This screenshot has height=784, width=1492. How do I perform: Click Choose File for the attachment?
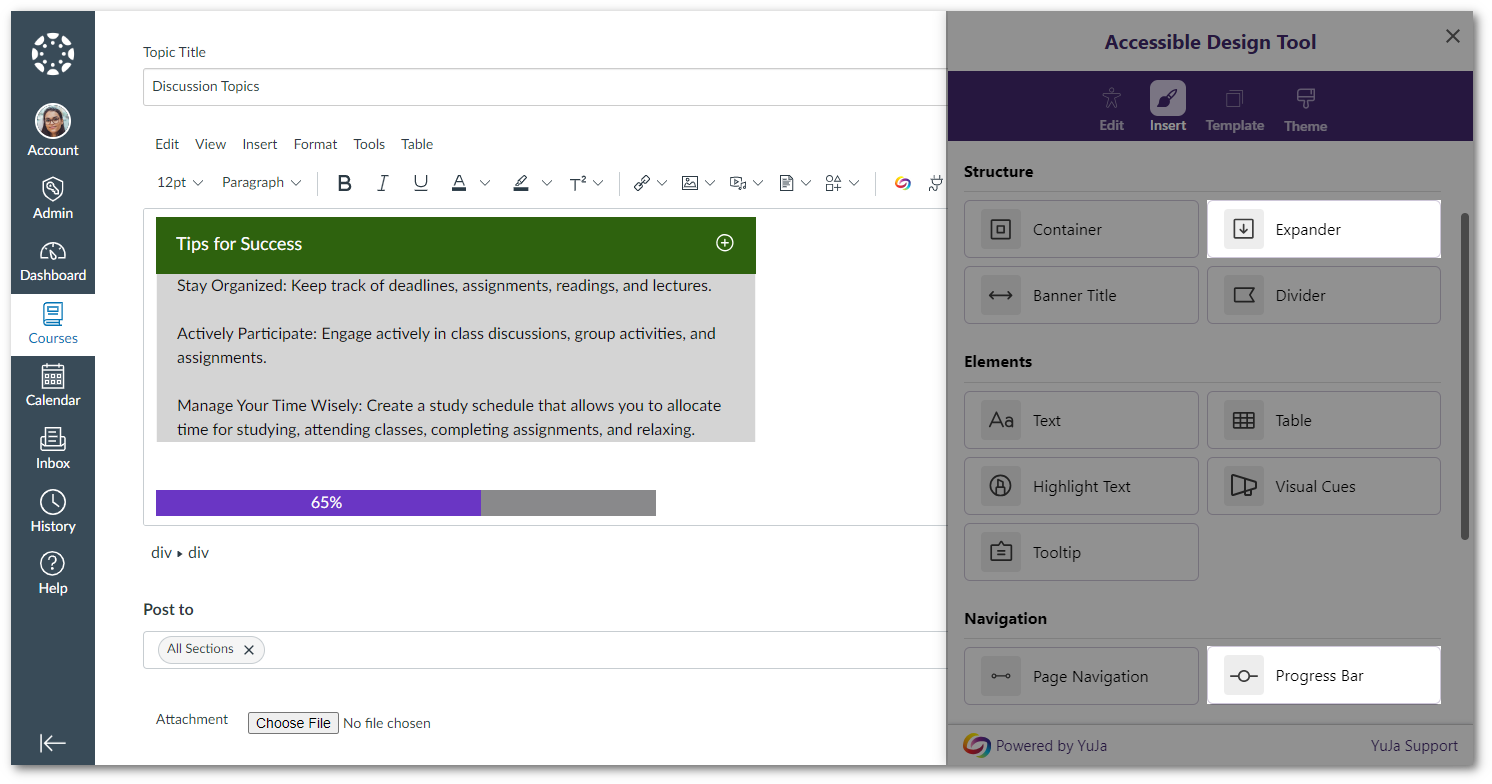[x=293, y=723]
